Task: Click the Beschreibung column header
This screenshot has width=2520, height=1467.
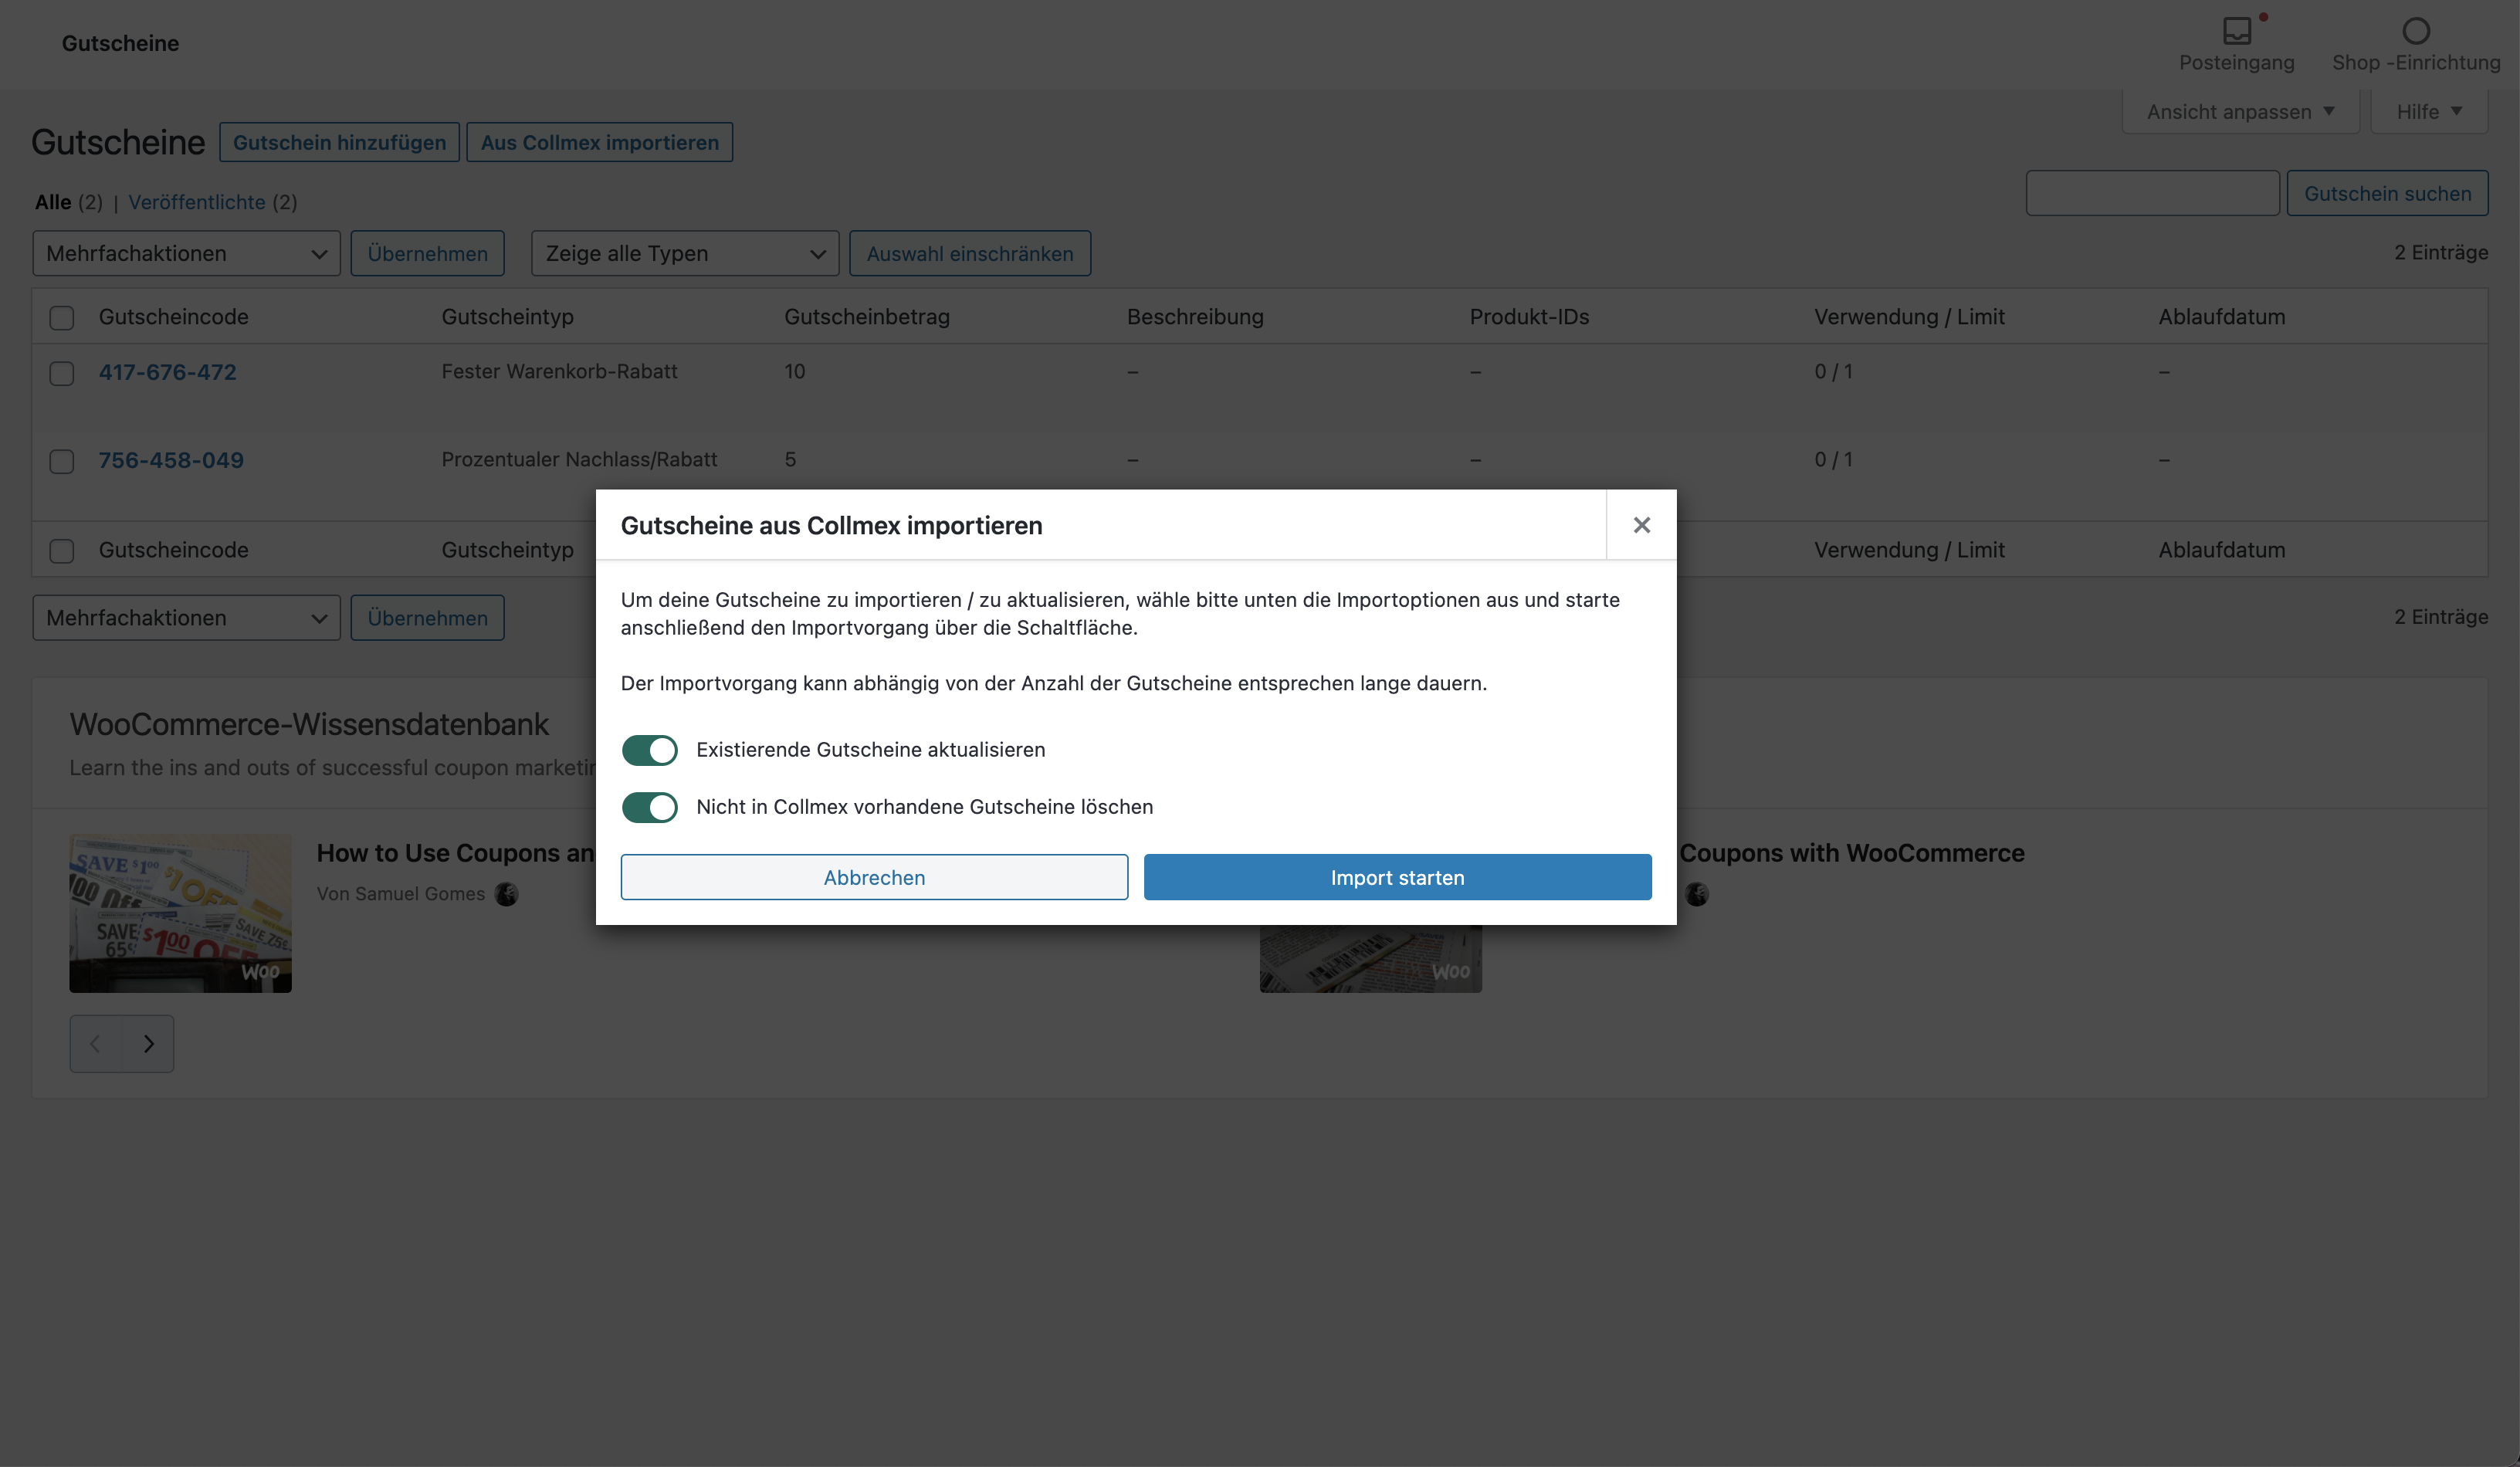Action: coord(1195,316)
